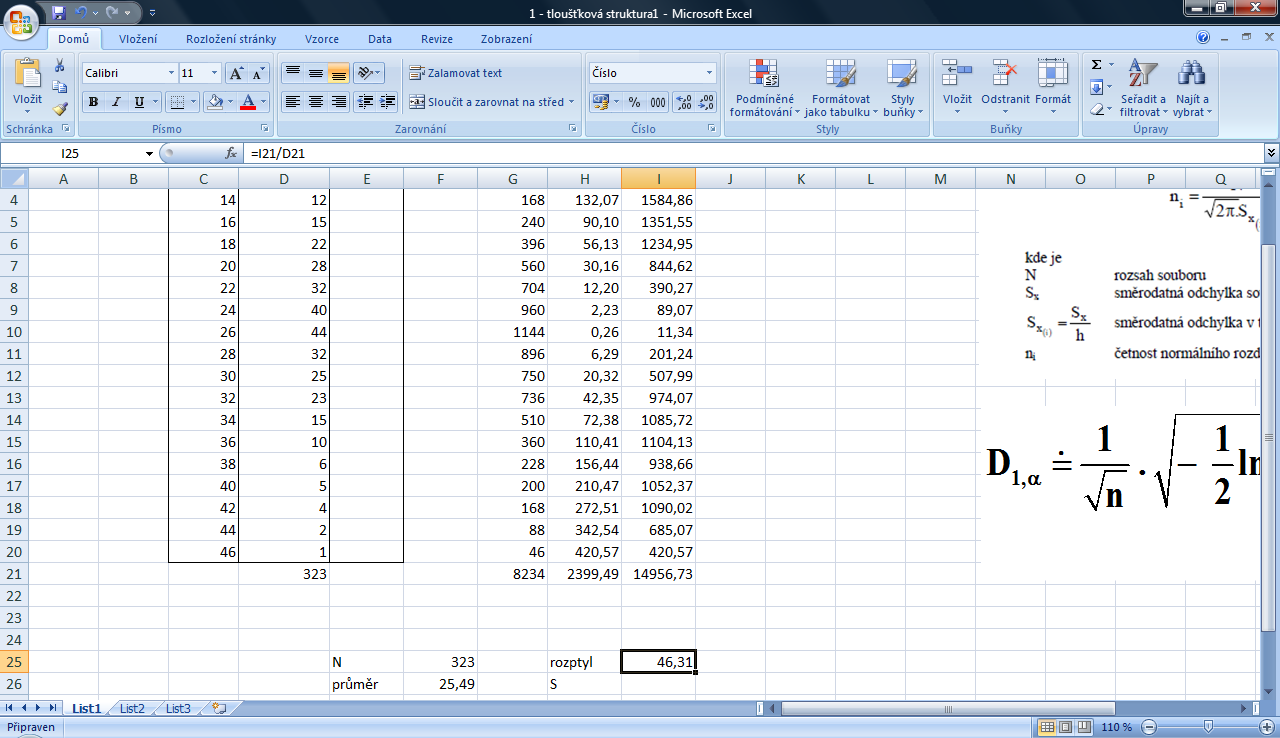Switch to the Vzorce tab
1280x738 pixels.
(x=322, y=39)
